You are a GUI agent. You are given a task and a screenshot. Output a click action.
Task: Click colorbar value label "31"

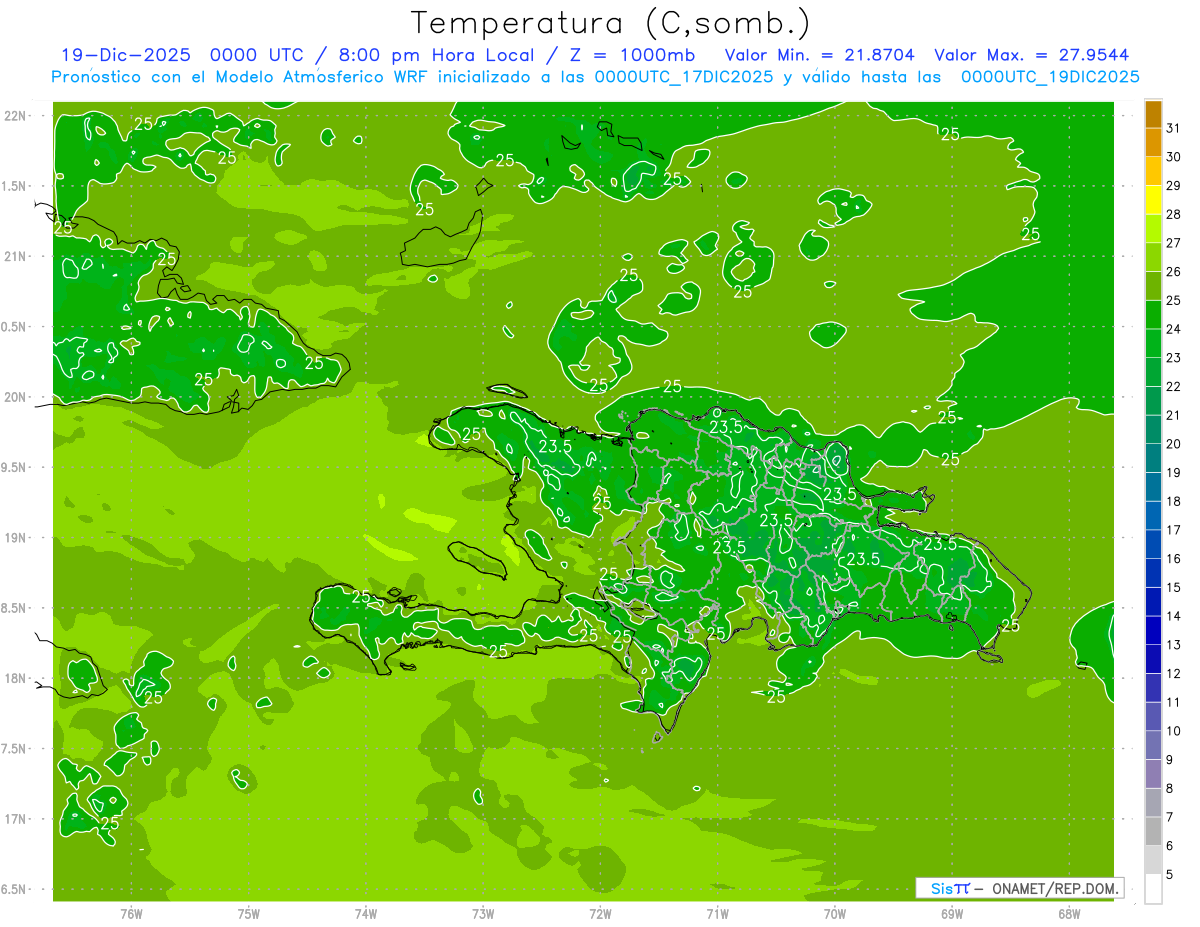tap(1173, 128)
